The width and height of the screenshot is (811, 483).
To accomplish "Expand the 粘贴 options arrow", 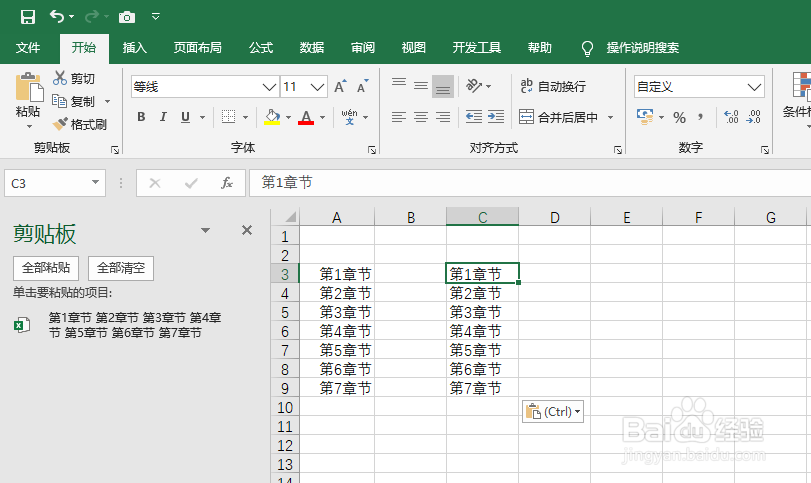I will [29, 127].
